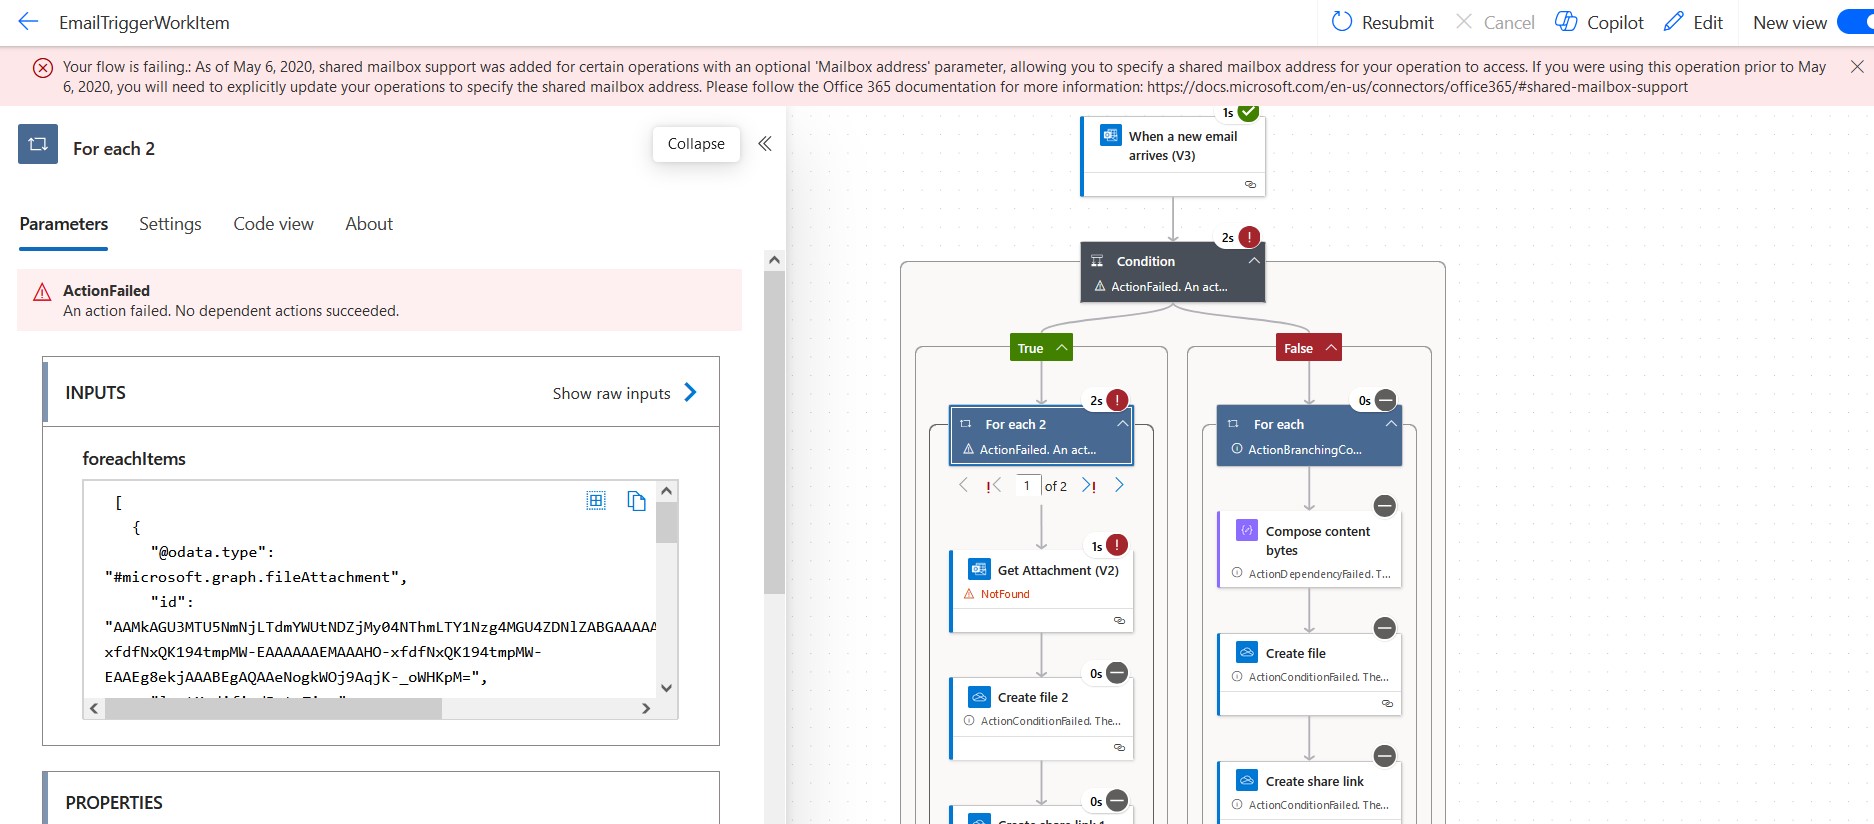The height and width of the screenshot is (824, 1874).
Task: Select the Create share link action
Action: coord(1310,792)
